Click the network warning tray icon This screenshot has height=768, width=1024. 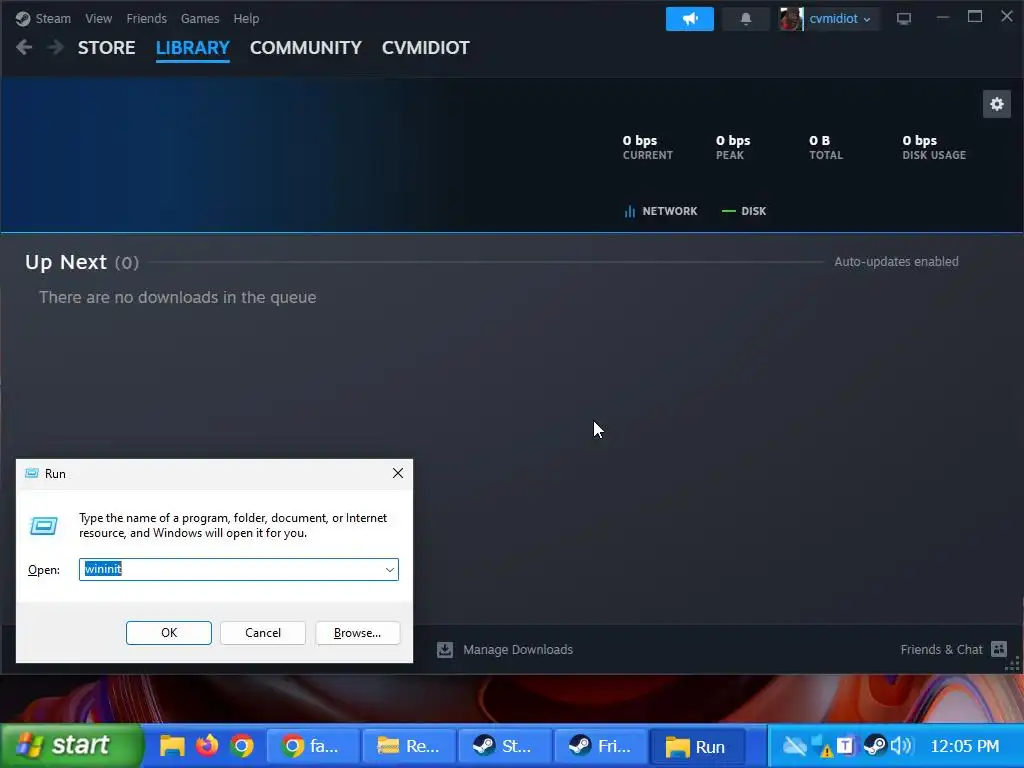pyautogui.click(x=822, y=746)
